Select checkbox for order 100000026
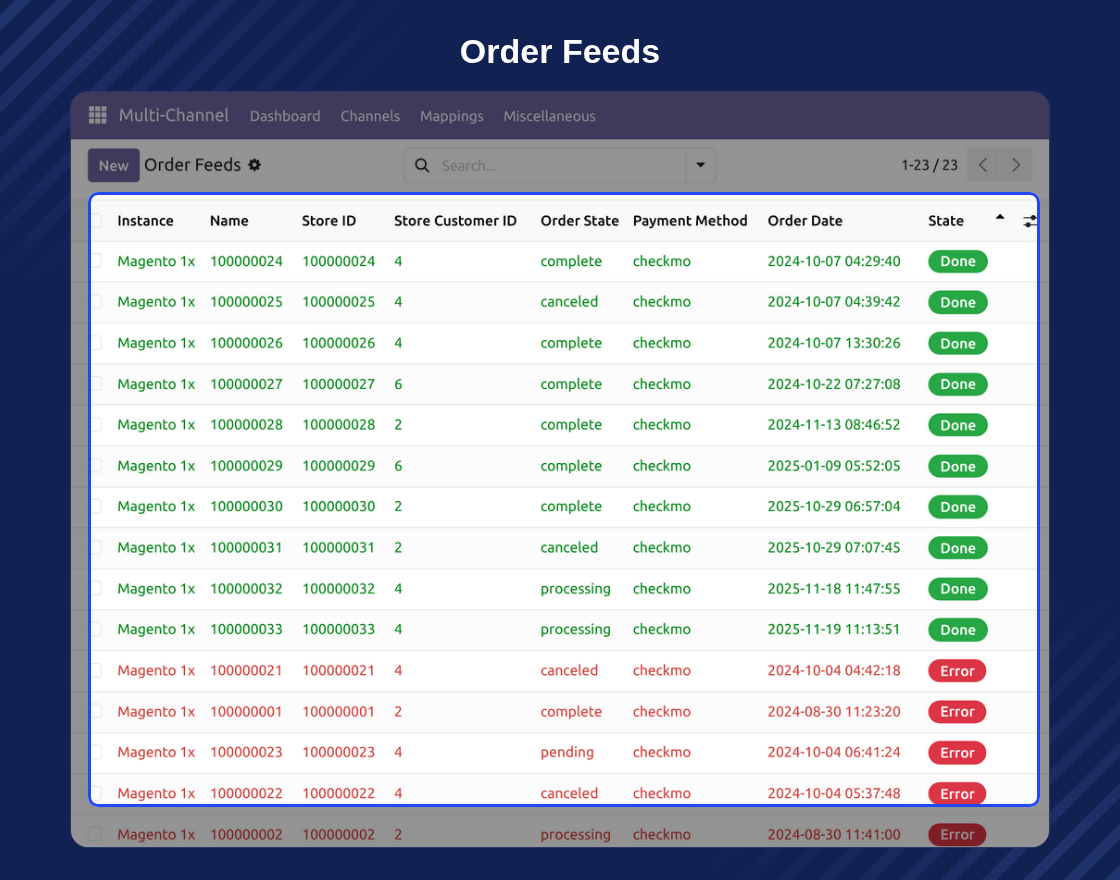 click(96, 343)
